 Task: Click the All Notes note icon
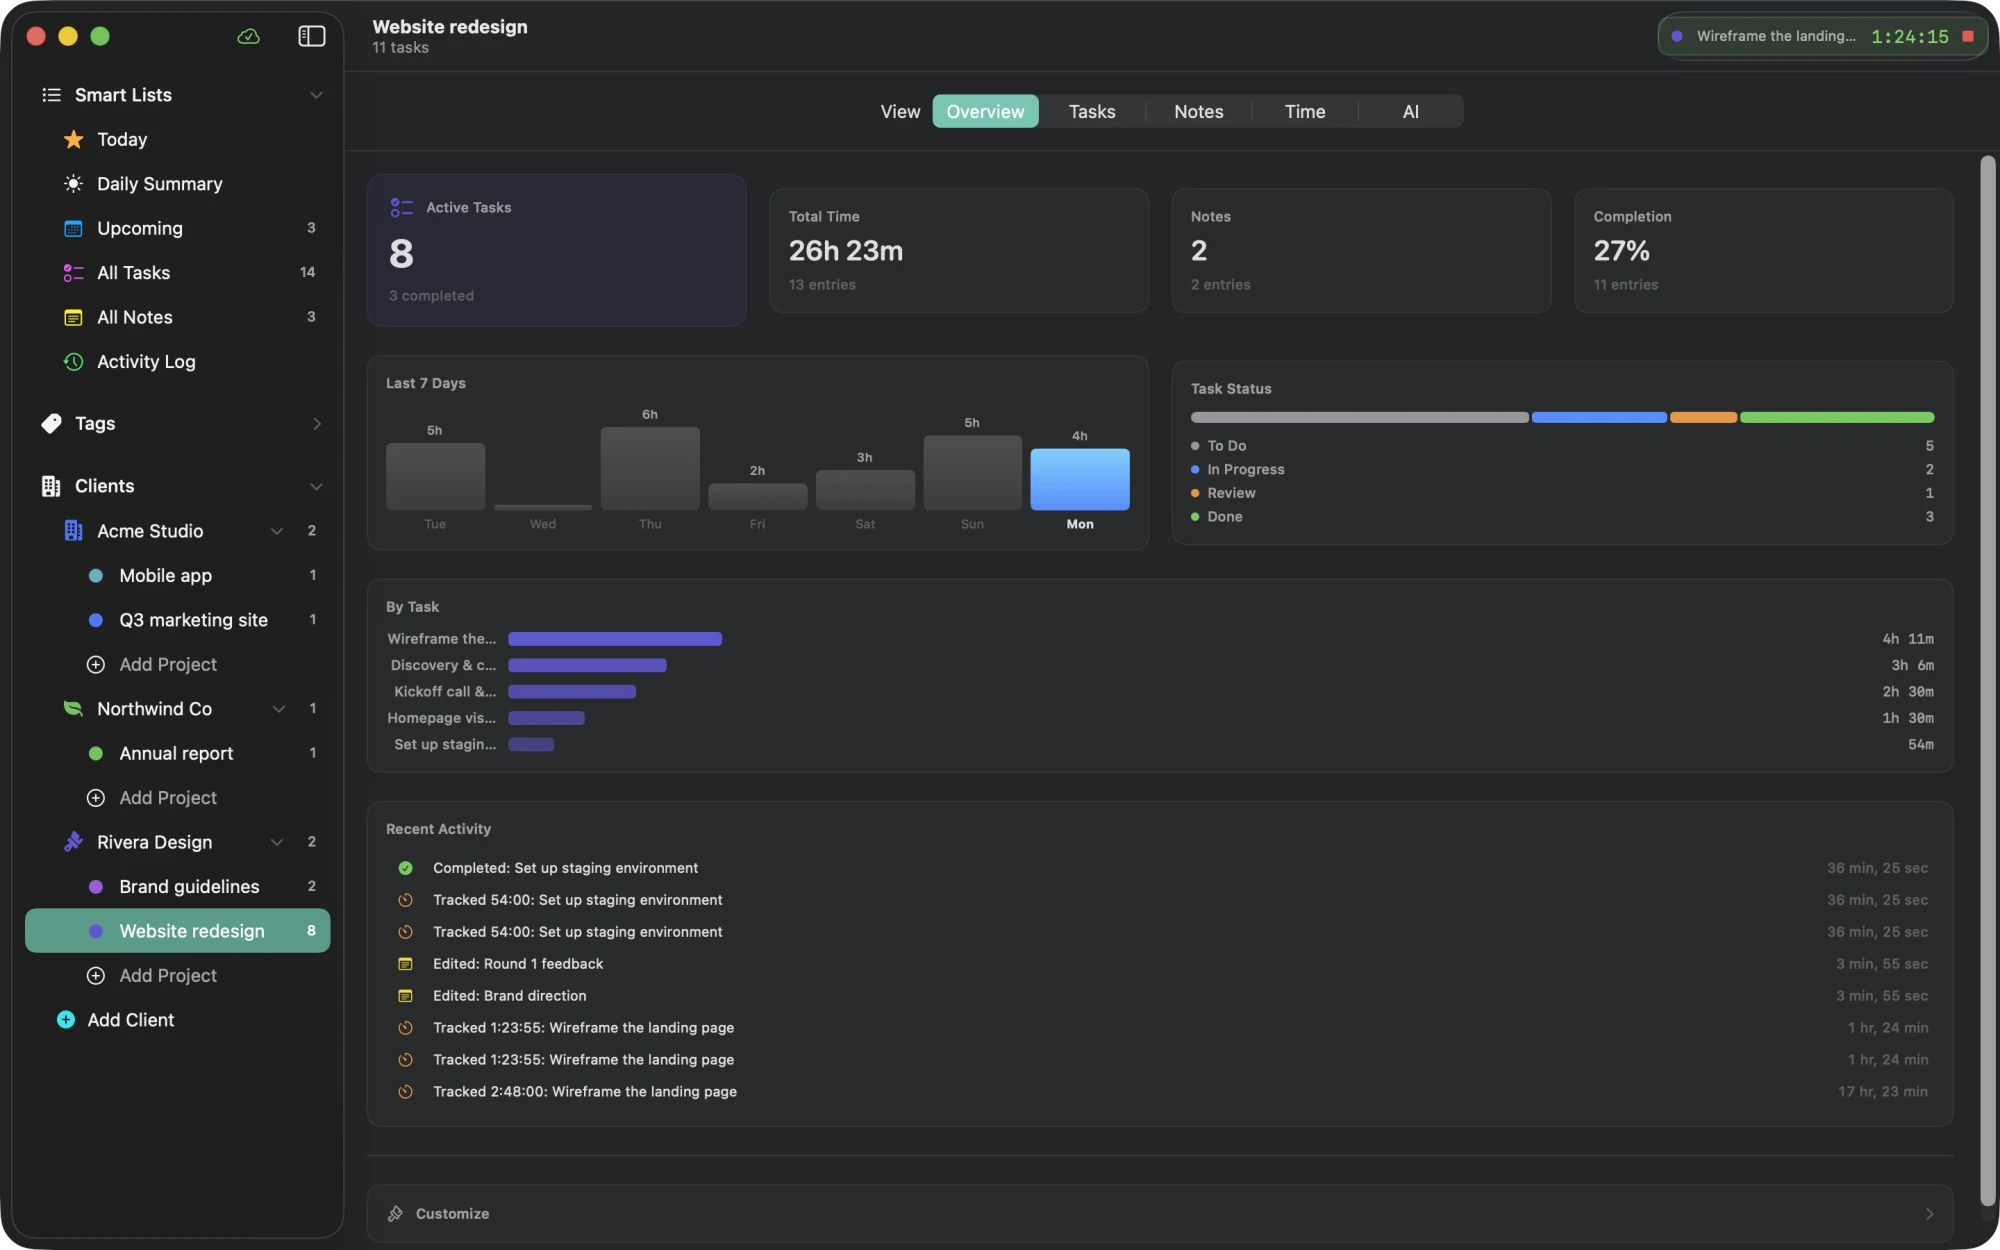(73, 317)
